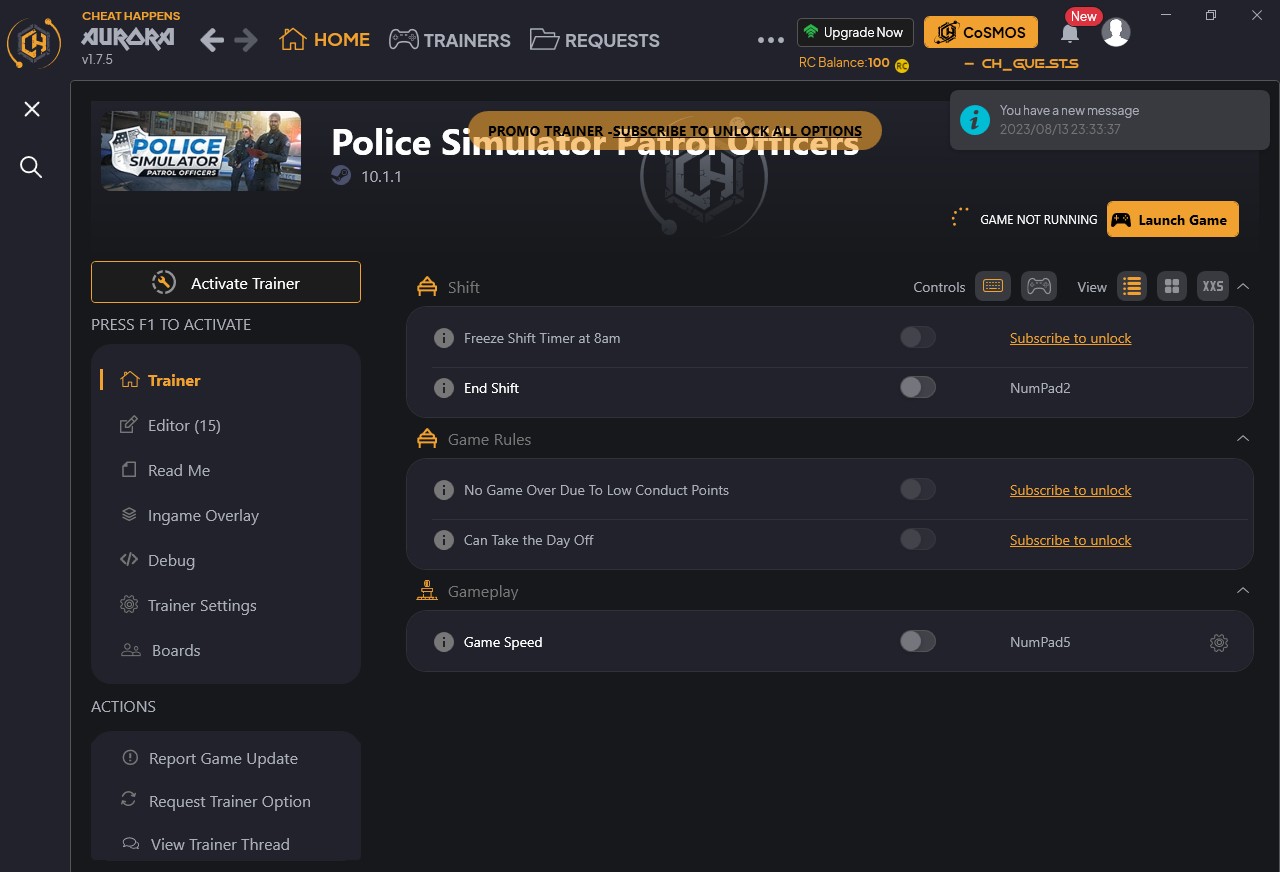Close the left sidebar with the X icon
The image size is (1280, 872).
[x=32, y=109]
